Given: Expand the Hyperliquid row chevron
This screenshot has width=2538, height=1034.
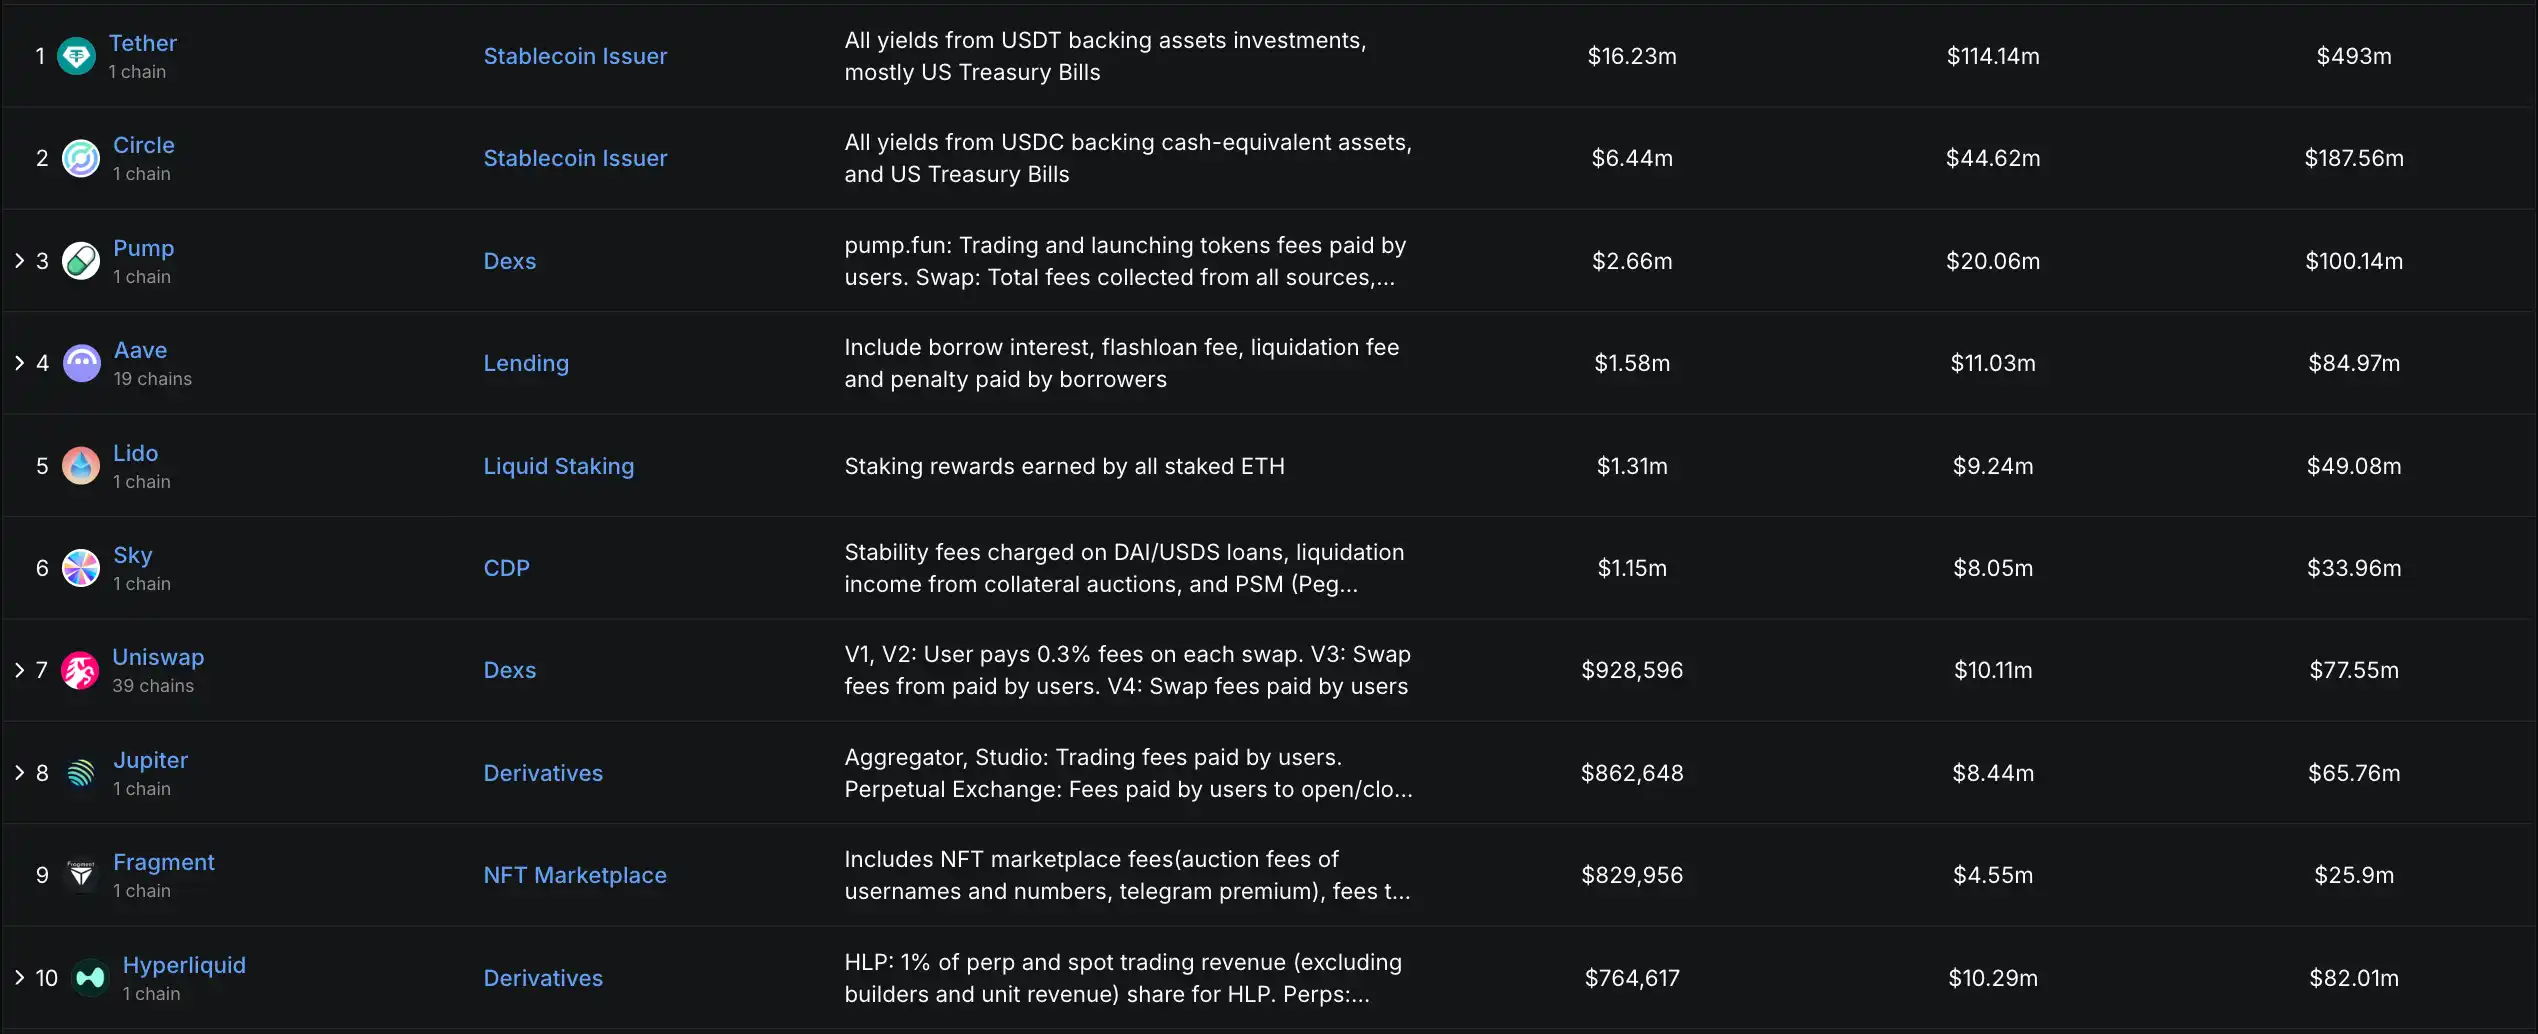Looking at the screenshot, I should [x=19, y=978].
